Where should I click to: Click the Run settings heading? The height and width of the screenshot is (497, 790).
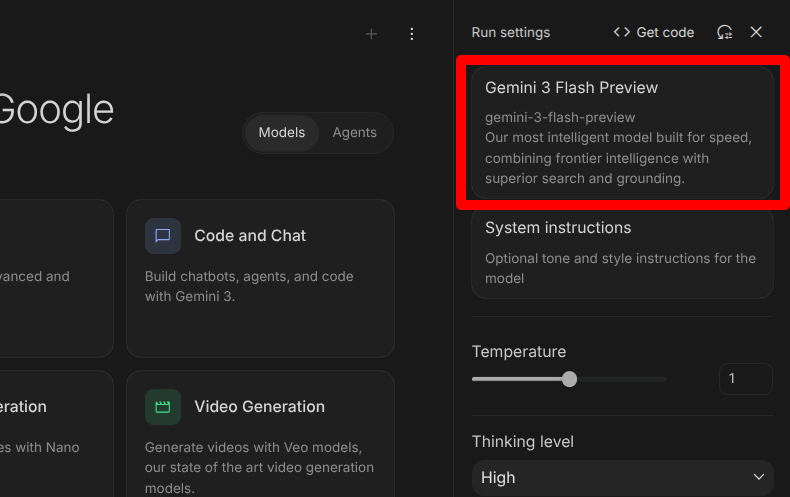pos(511,32)
